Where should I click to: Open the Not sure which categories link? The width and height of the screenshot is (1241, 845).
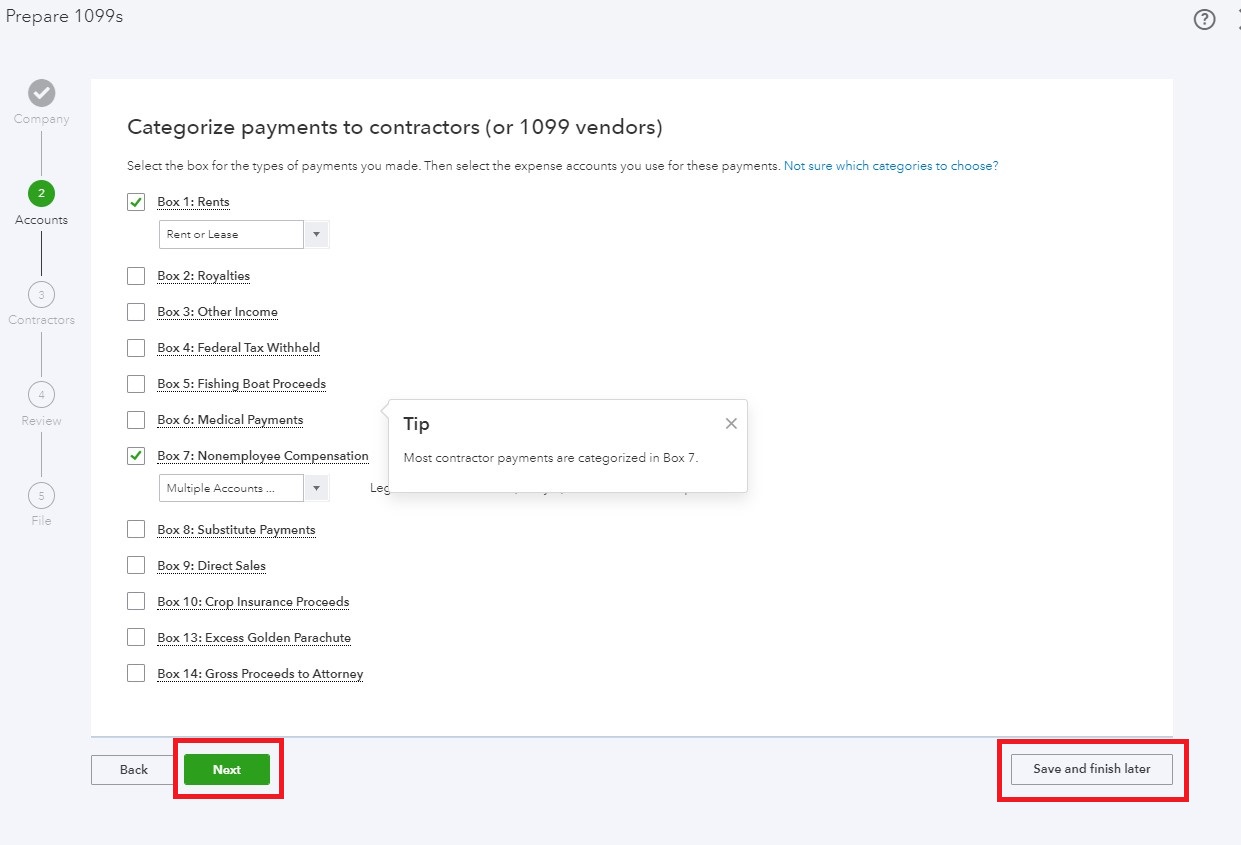point(891,165)
